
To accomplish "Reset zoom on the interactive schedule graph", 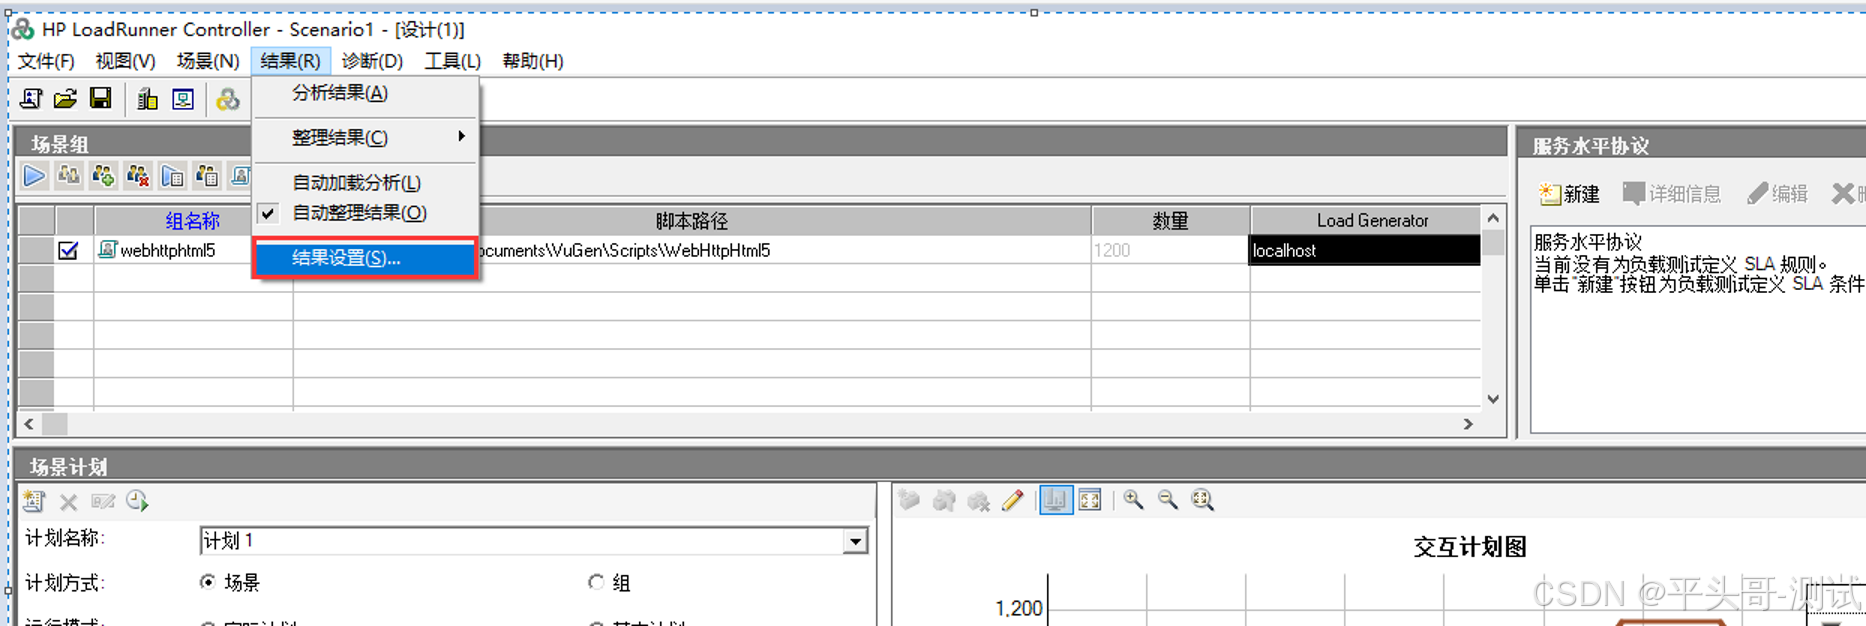I will pos(1203,500).
